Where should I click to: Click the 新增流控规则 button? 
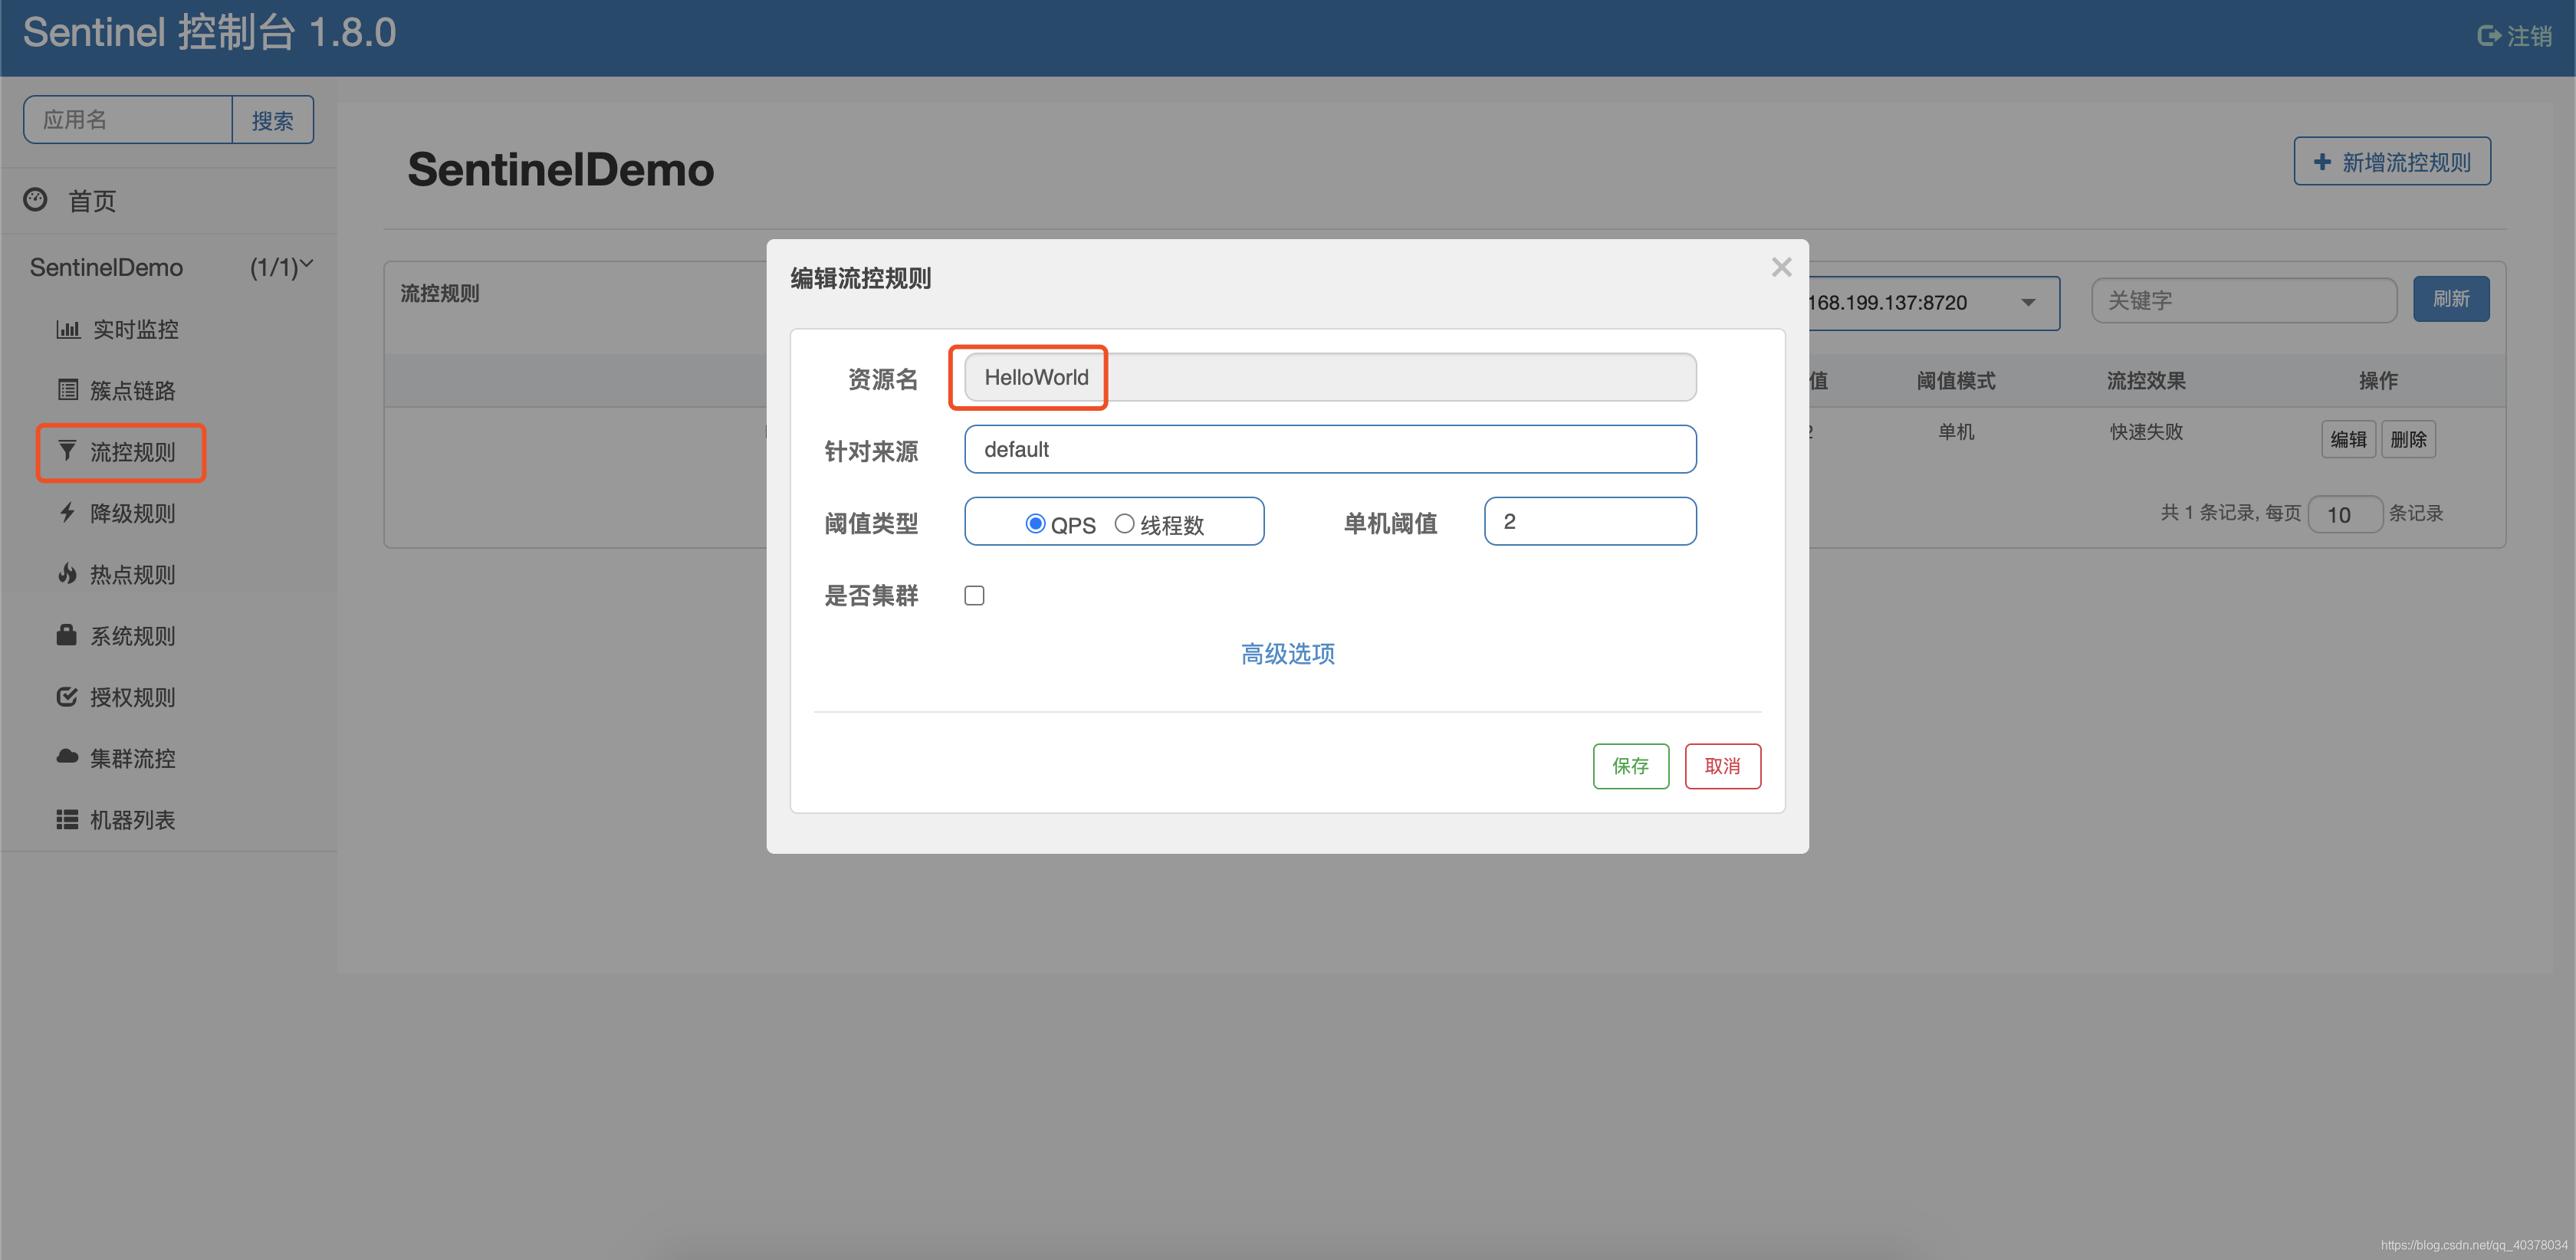(2392, 161)
